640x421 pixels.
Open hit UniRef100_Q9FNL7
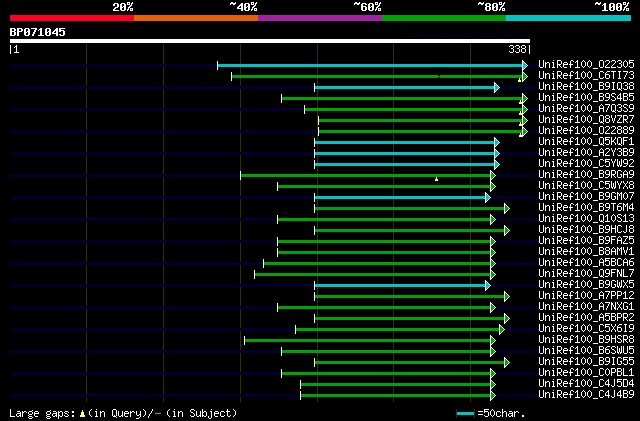(586, 274)
